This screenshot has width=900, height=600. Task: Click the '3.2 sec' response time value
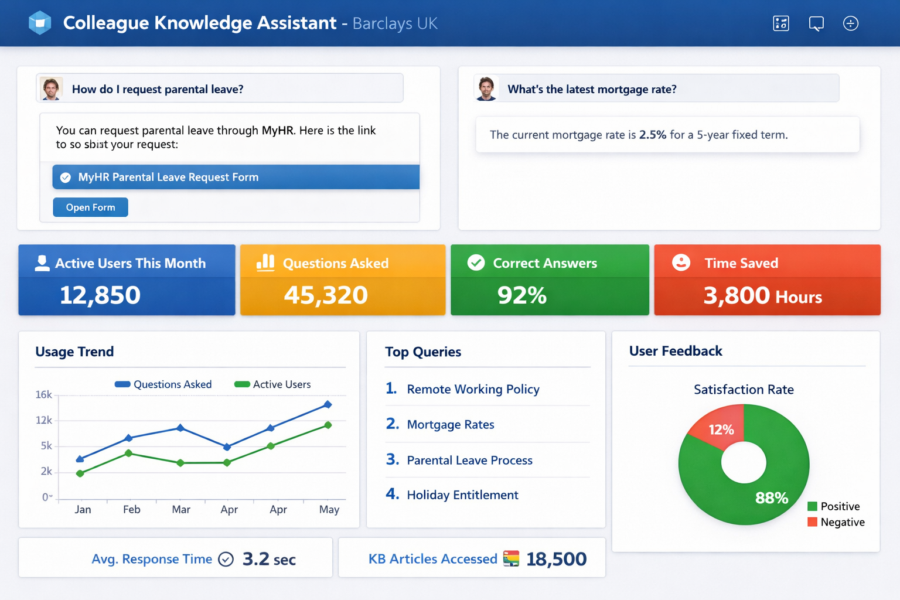tap(269, 559)
